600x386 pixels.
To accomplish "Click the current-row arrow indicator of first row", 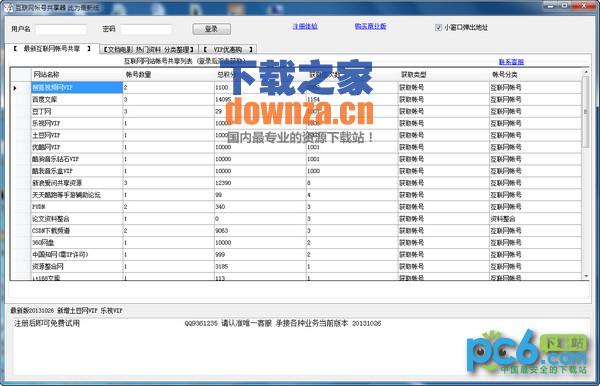I will tap(15, 88).
